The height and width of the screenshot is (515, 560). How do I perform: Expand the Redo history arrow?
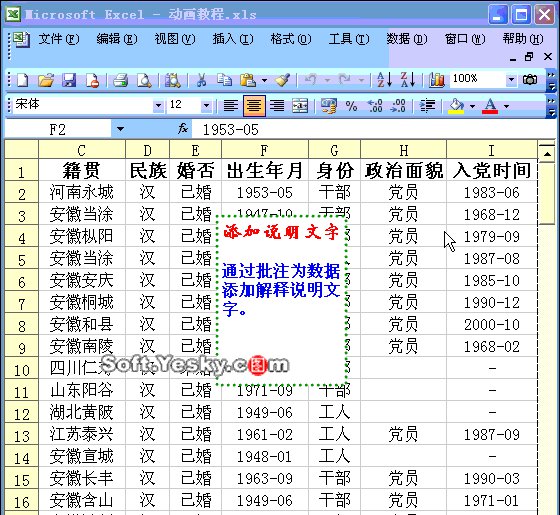click(361, 80)
